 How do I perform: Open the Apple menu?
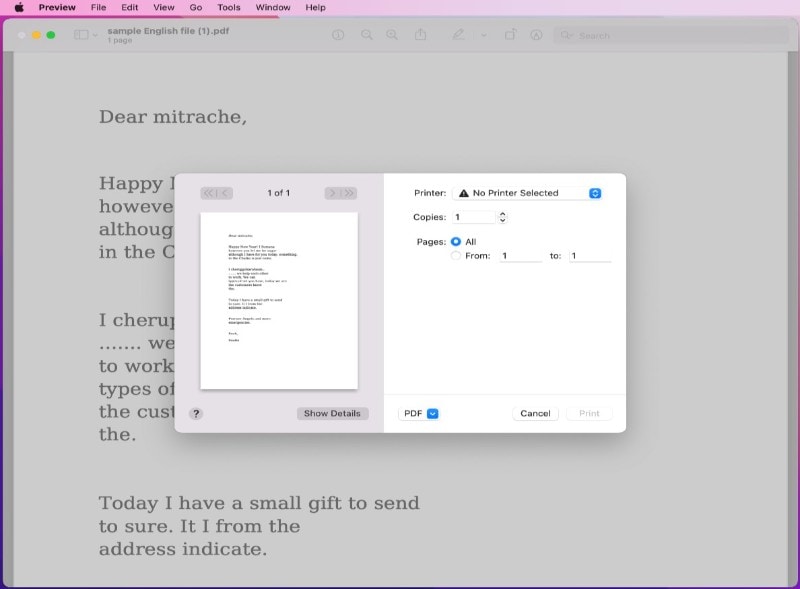click(x=19, y=7)
